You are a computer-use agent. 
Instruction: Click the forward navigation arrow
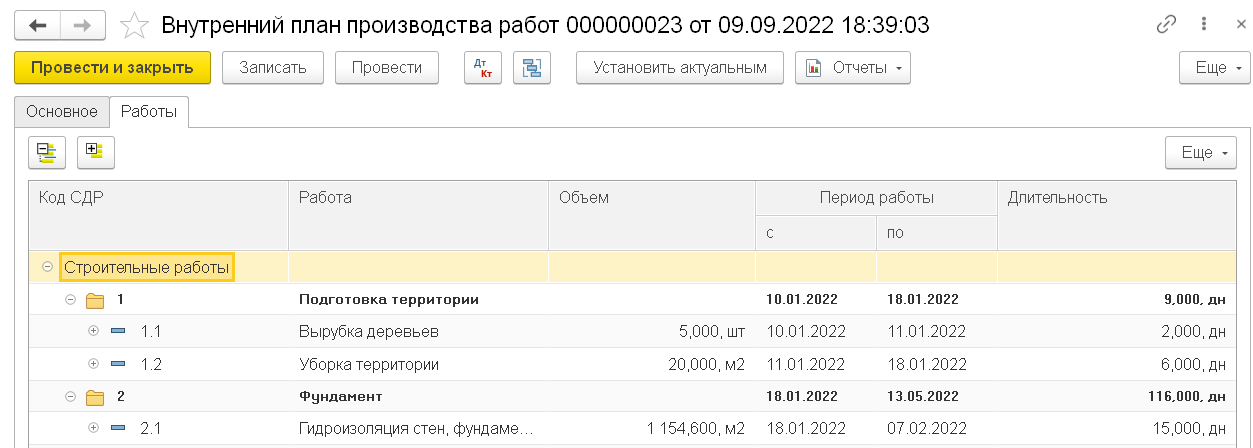point(86,25)
